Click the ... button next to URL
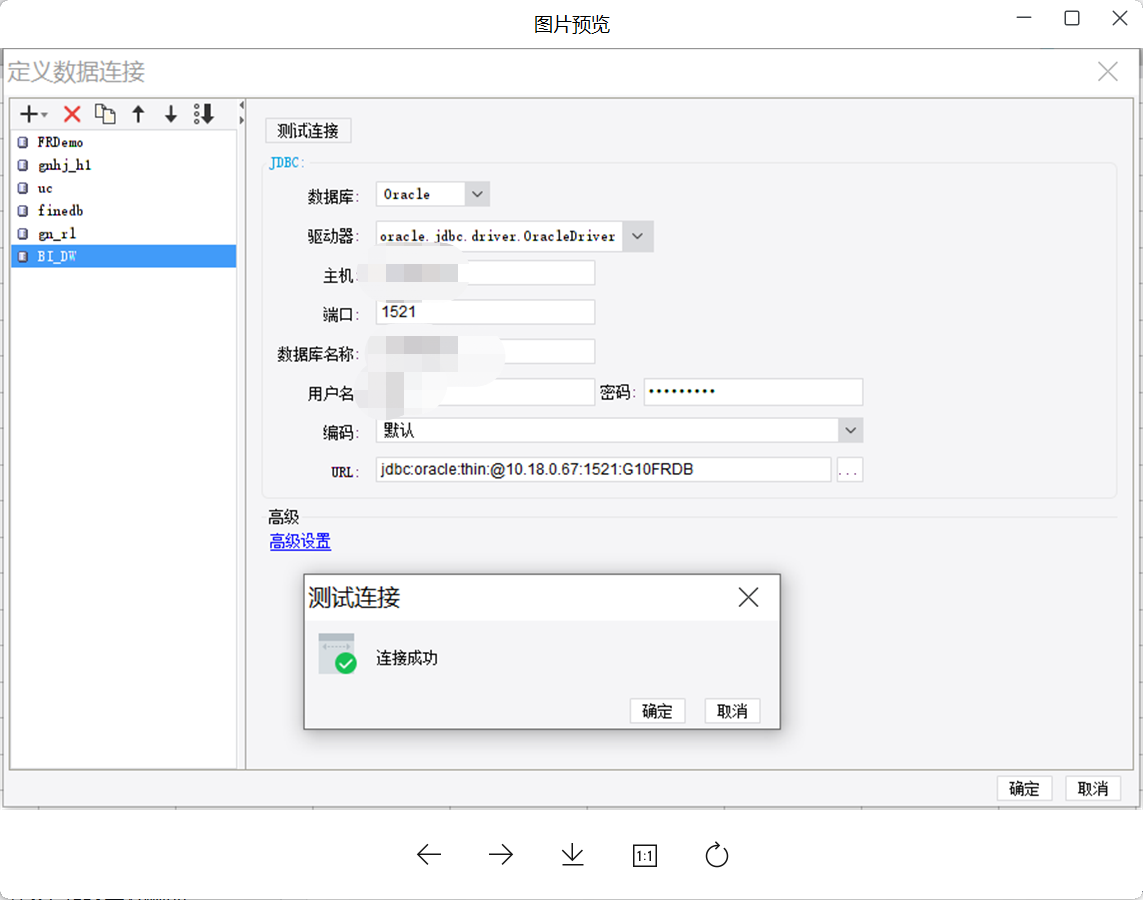This screenshot has width=1143, height=900. tap(849, 470)
